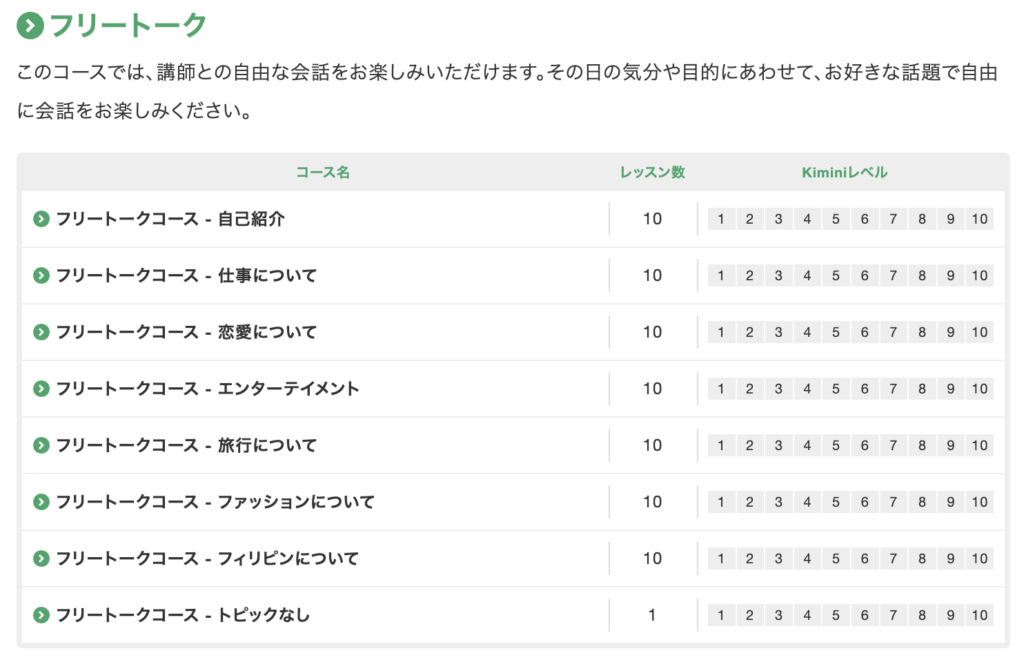This screenshot has width=1024, height=660.
Task: Click arrow icon next to 旅行について course
Action: click(41, 445)
